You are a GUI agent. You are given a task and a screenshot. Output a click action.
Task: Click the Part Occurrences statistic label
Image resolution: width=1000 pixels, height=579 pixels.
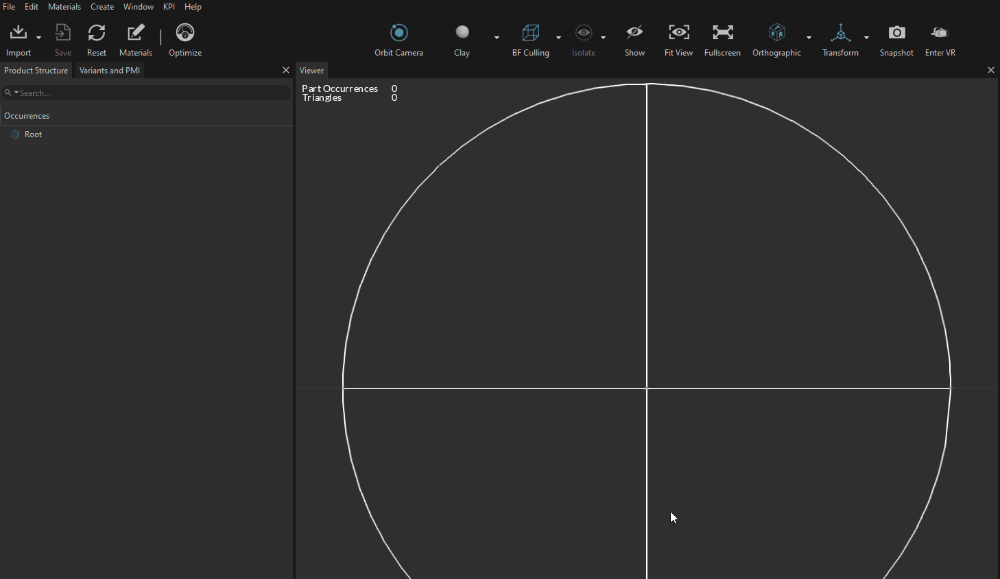(x=340, y=89)
